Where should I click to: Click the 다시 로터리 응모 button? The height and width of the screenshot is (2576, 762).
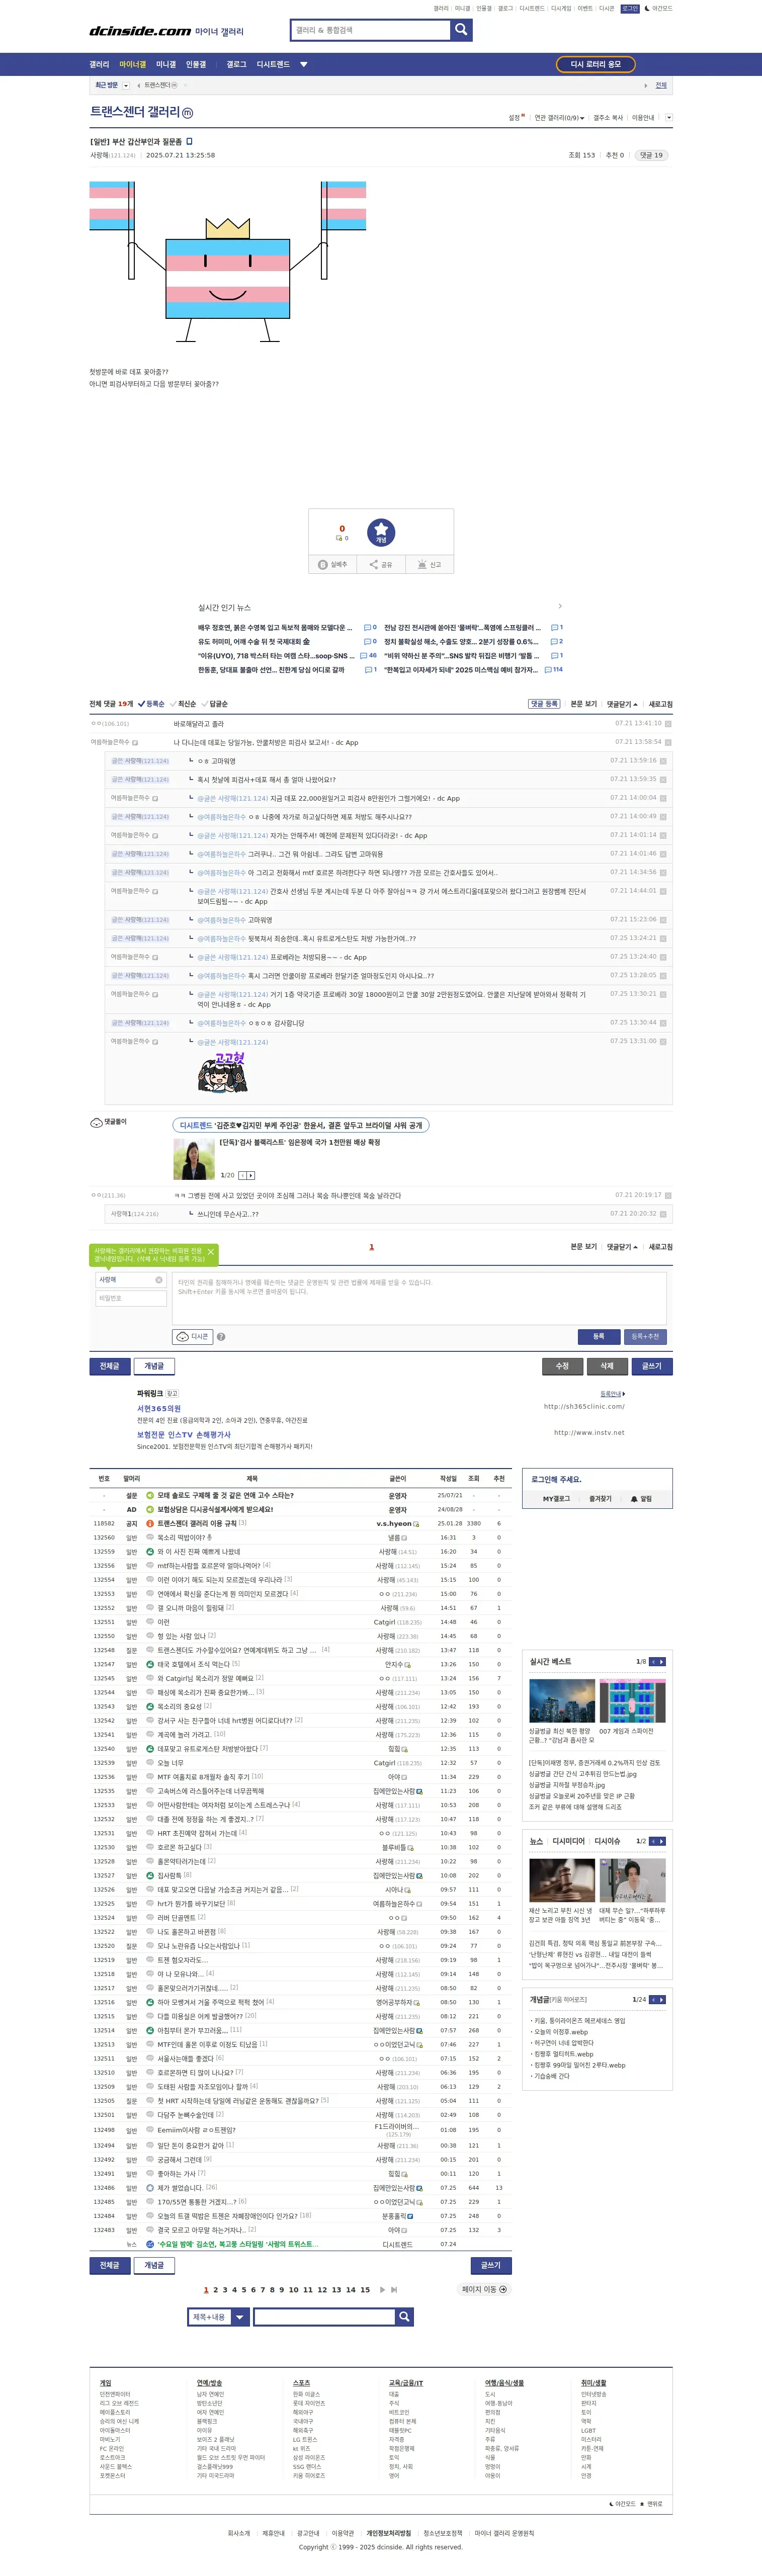point(596,64)
